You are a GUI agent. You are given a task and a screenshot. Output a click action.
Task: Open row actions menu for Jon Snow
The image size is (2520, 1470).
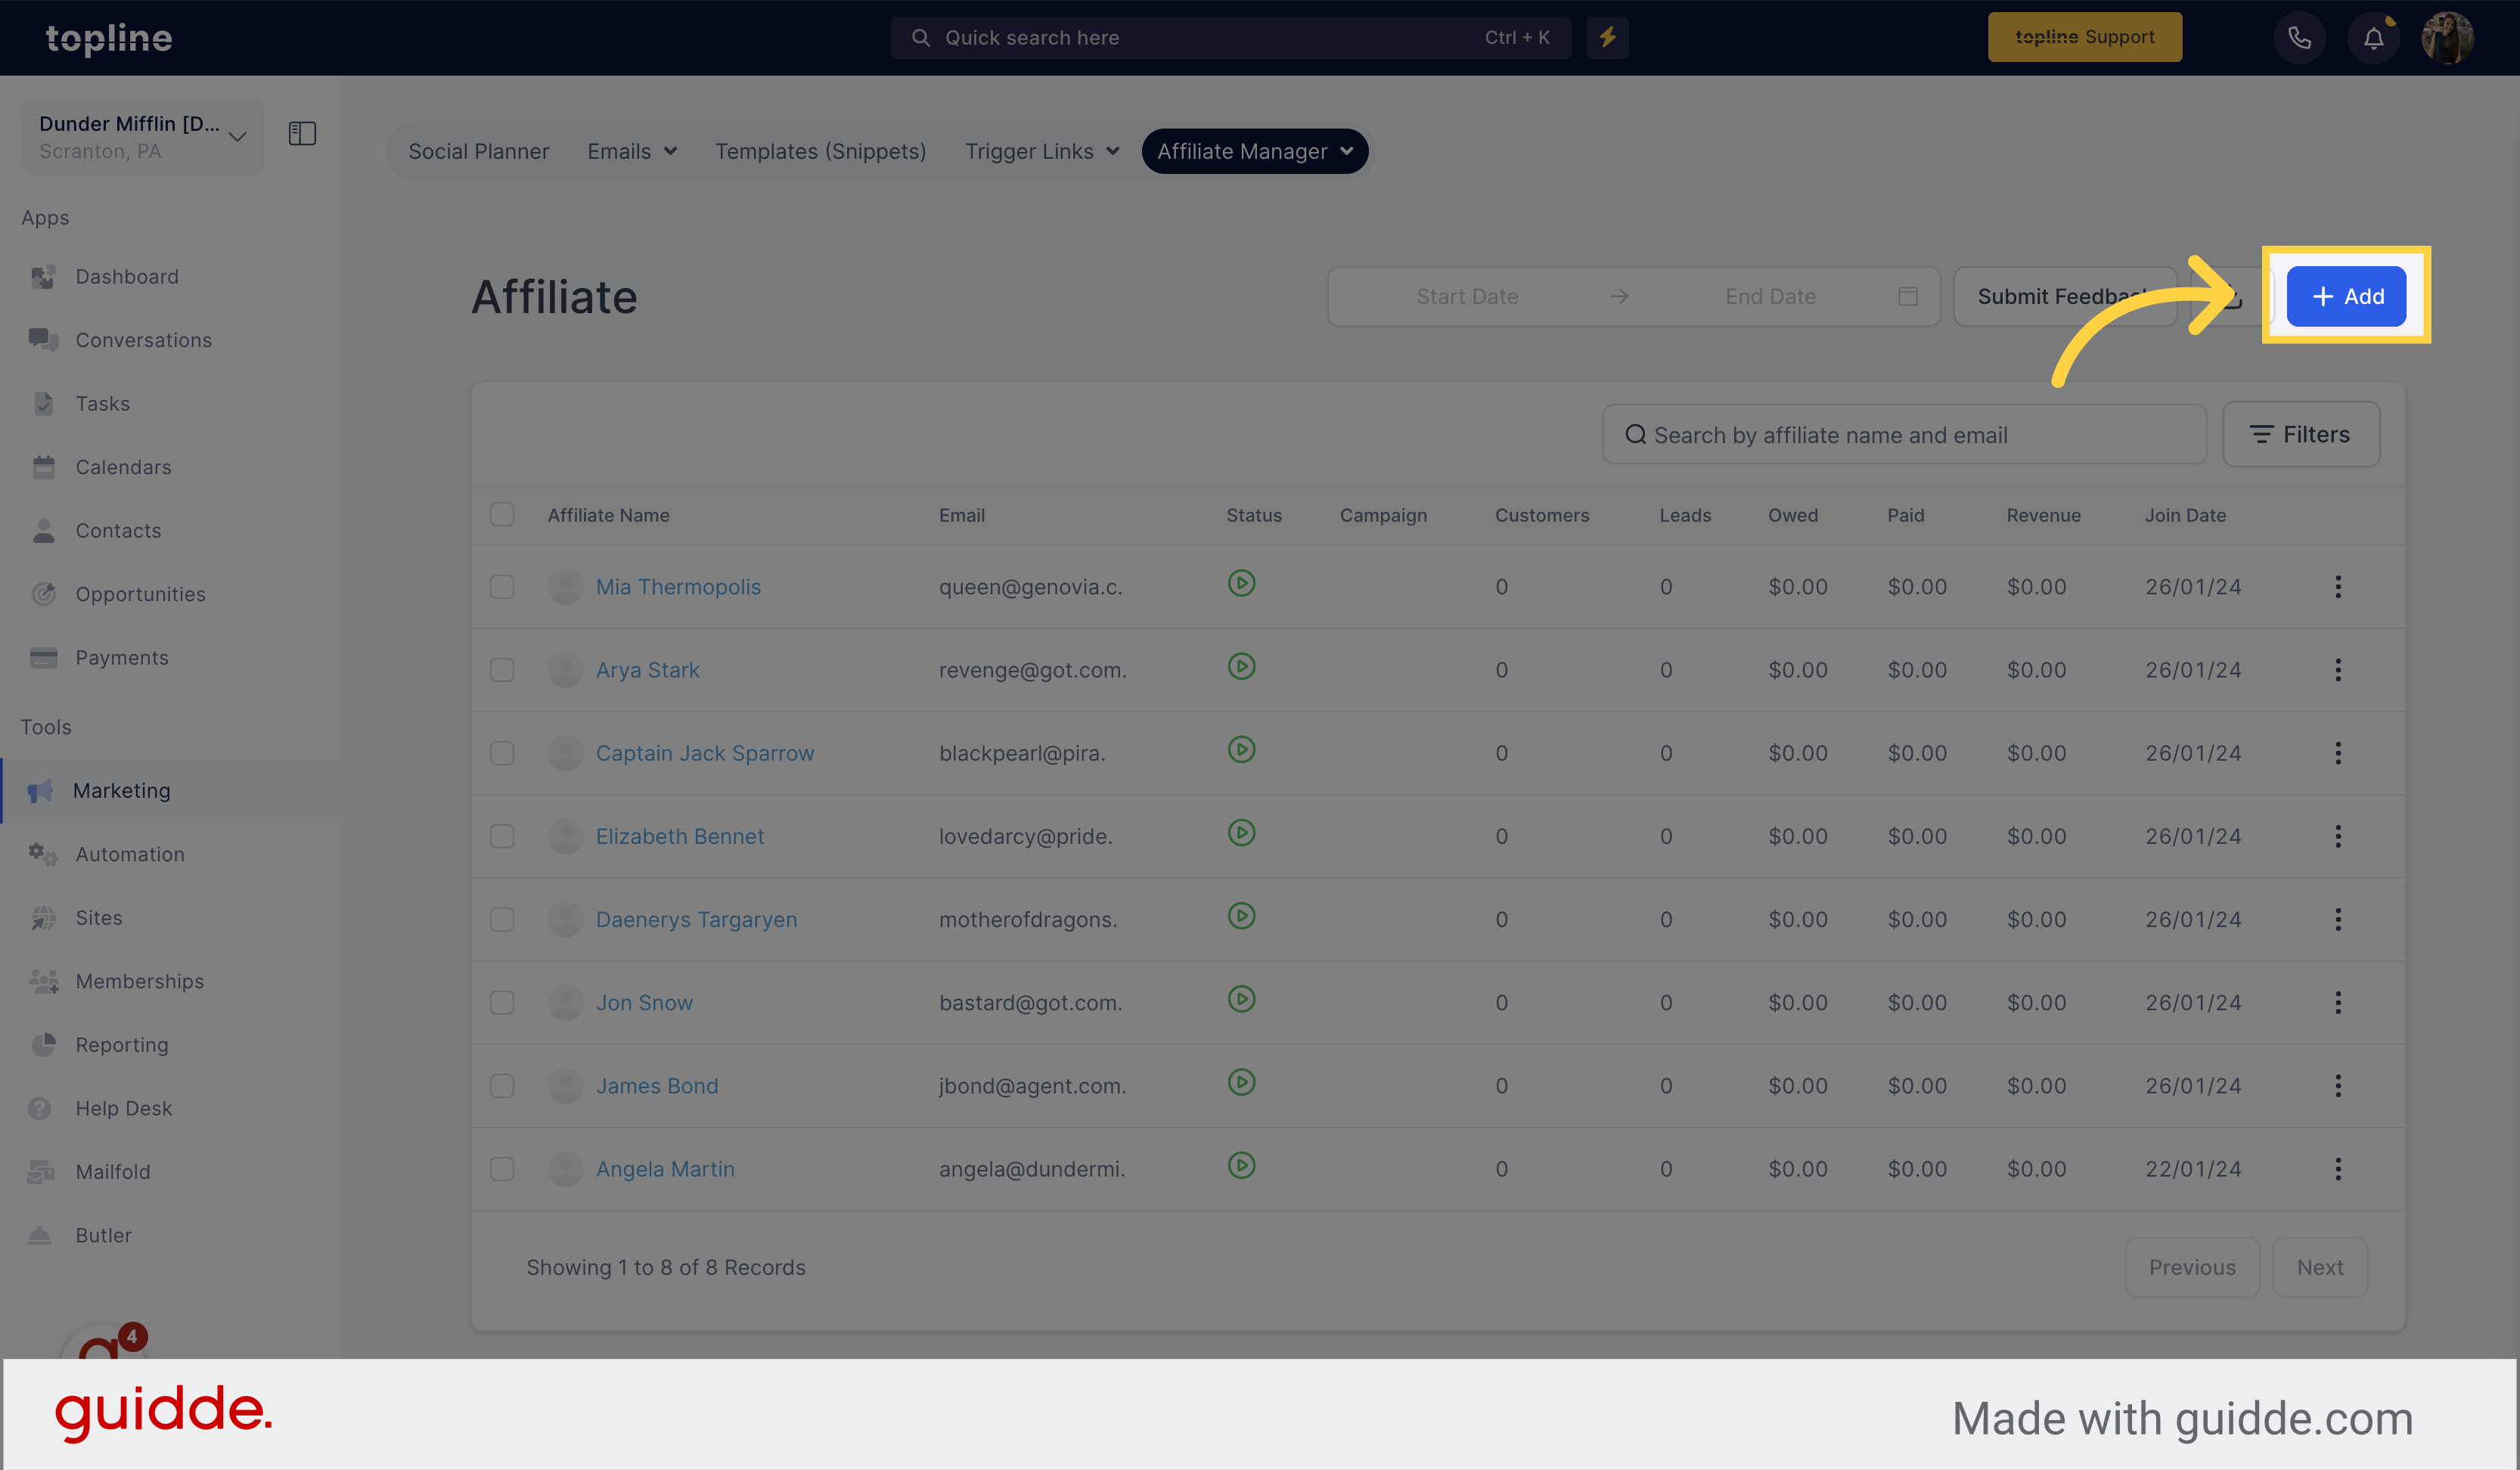[2338, 1003]
